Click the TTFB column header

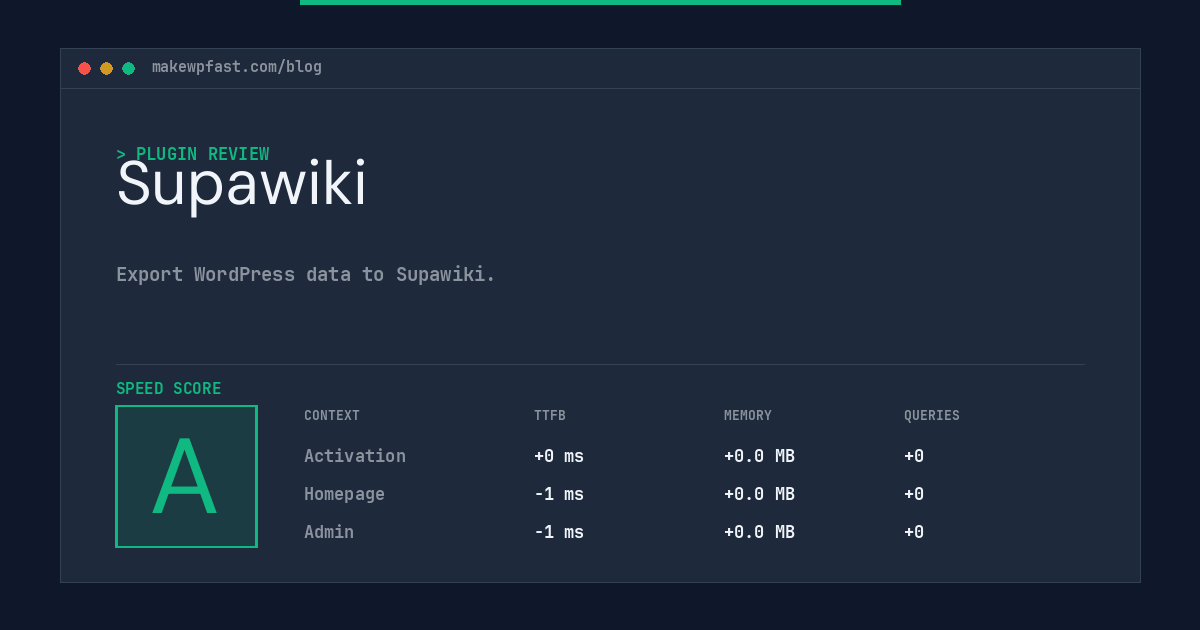tap(550, 416)
